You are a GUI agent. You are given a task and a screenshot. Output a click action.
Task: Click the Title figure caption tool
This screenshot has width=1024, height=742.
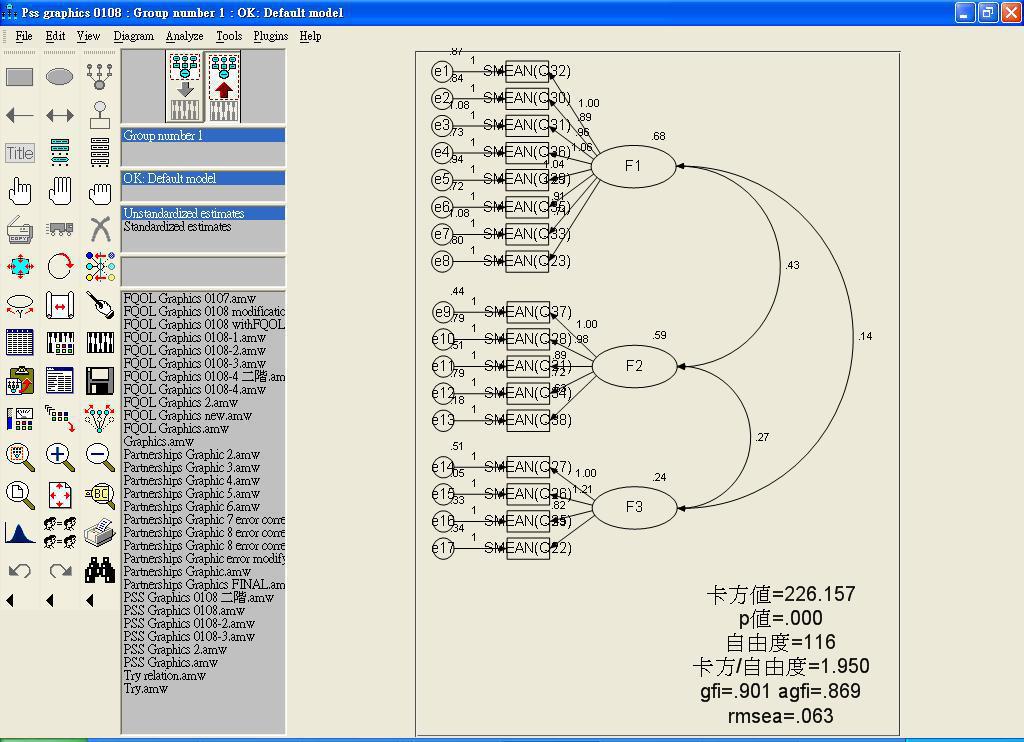20,153
